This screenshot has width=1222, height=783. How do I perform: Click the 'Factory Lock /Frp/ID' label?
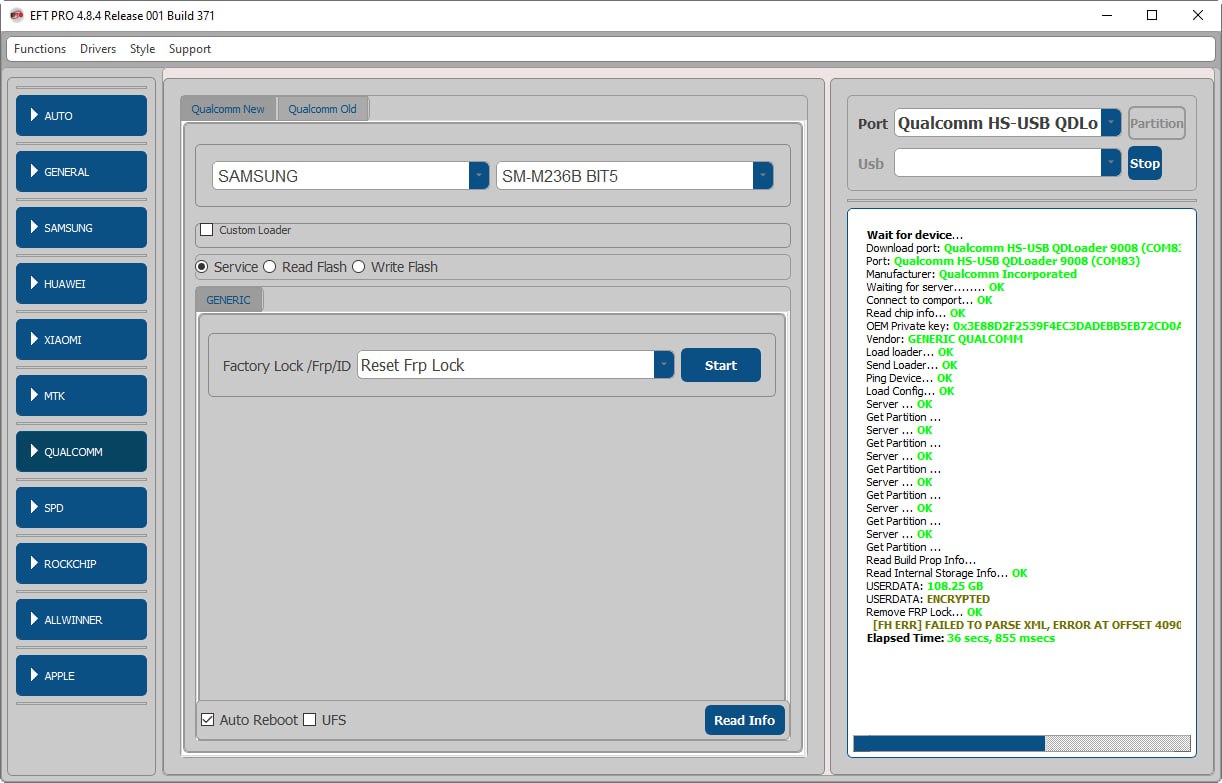click(287, 366)
